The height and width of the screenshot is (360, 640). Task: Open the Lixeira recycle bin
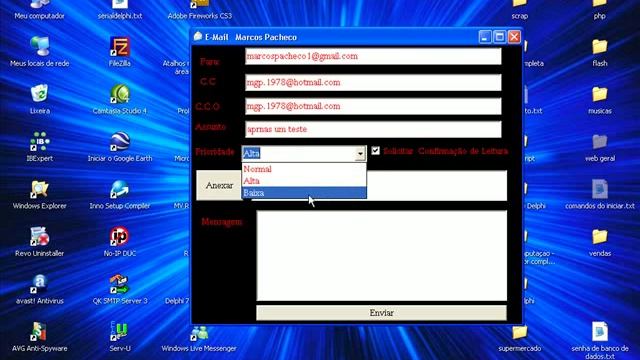tap(39, 99)
